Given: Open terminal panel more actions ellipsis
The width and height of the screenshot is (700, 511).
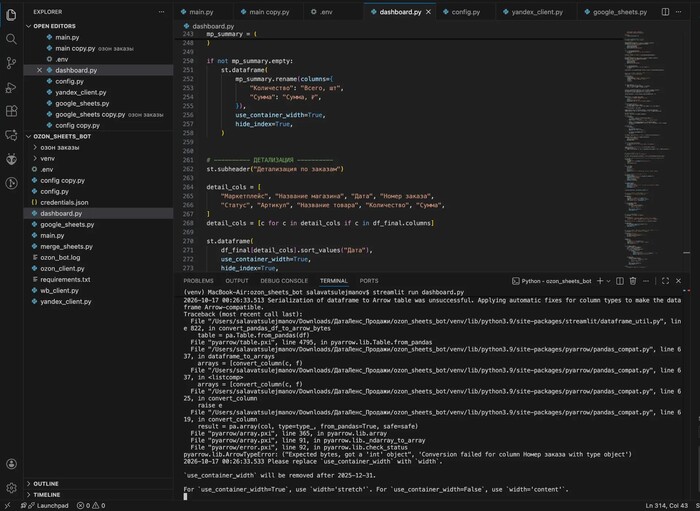Looking at the screenshot, I should pyautogui.click(x=646, y=281).
